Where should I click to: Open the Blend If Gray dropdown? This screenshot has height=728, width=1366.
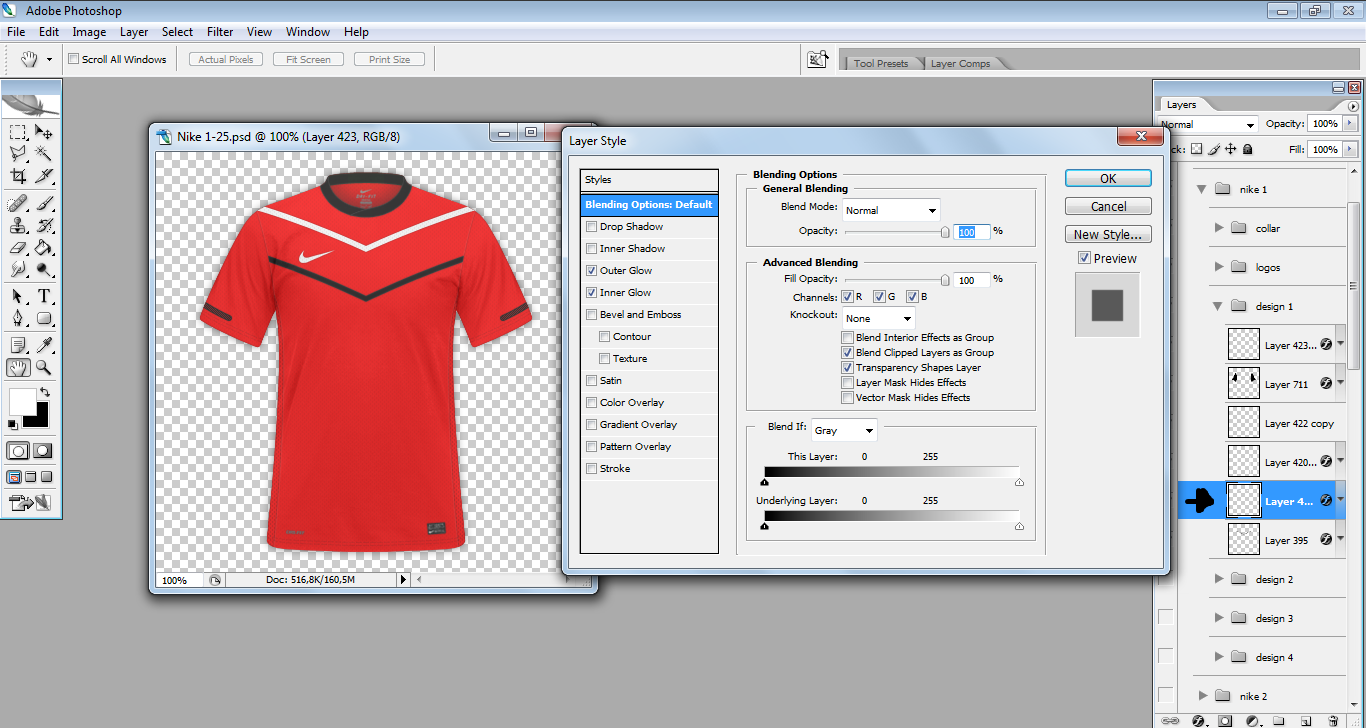coord(843,430)
